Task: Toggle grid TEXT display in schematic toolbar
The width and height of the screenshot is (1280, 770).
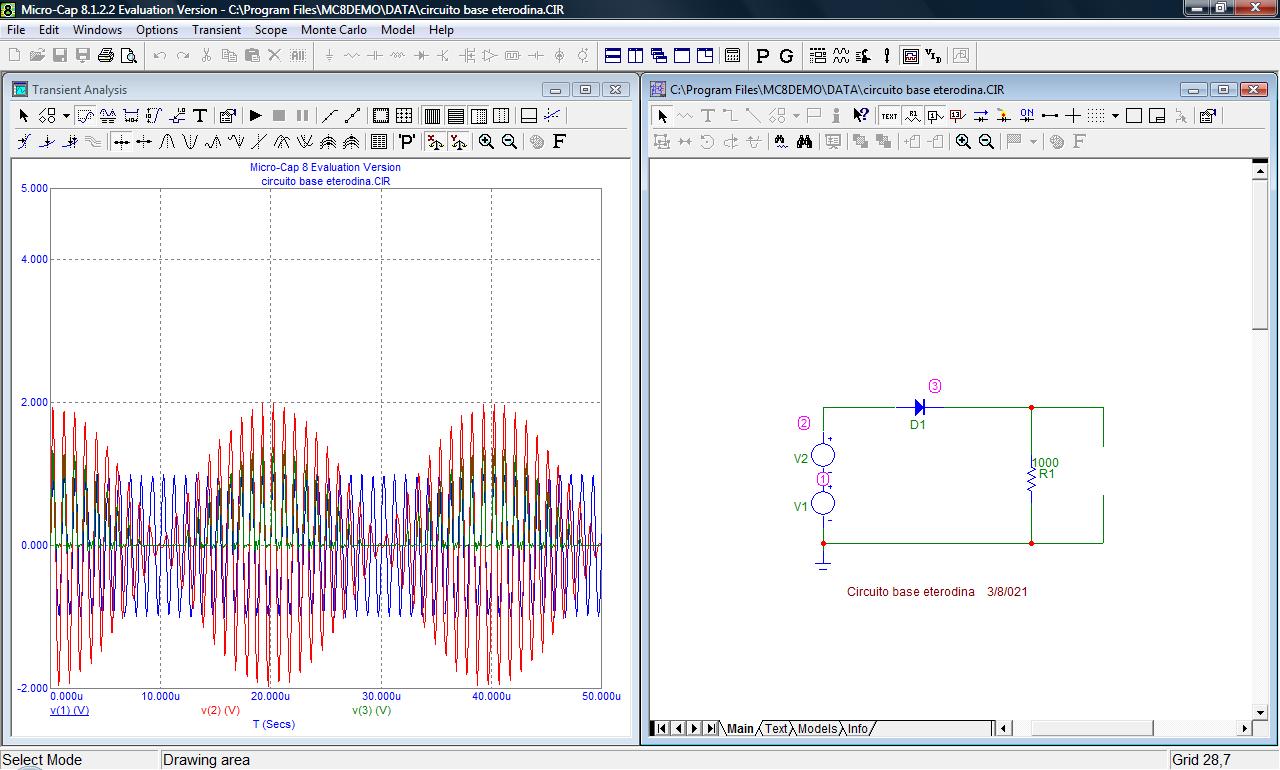Action: 889,116
